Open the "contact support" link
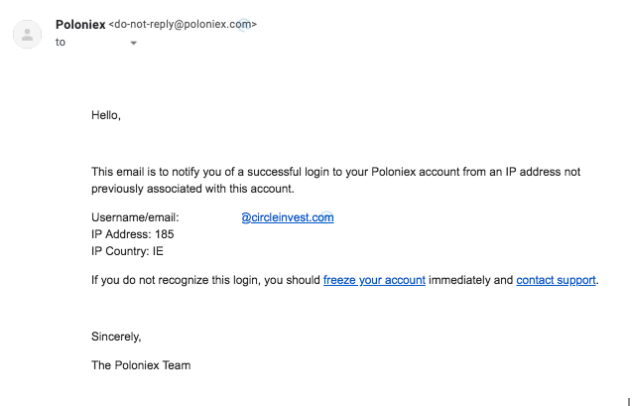634x406 pixels. point(556,280)
